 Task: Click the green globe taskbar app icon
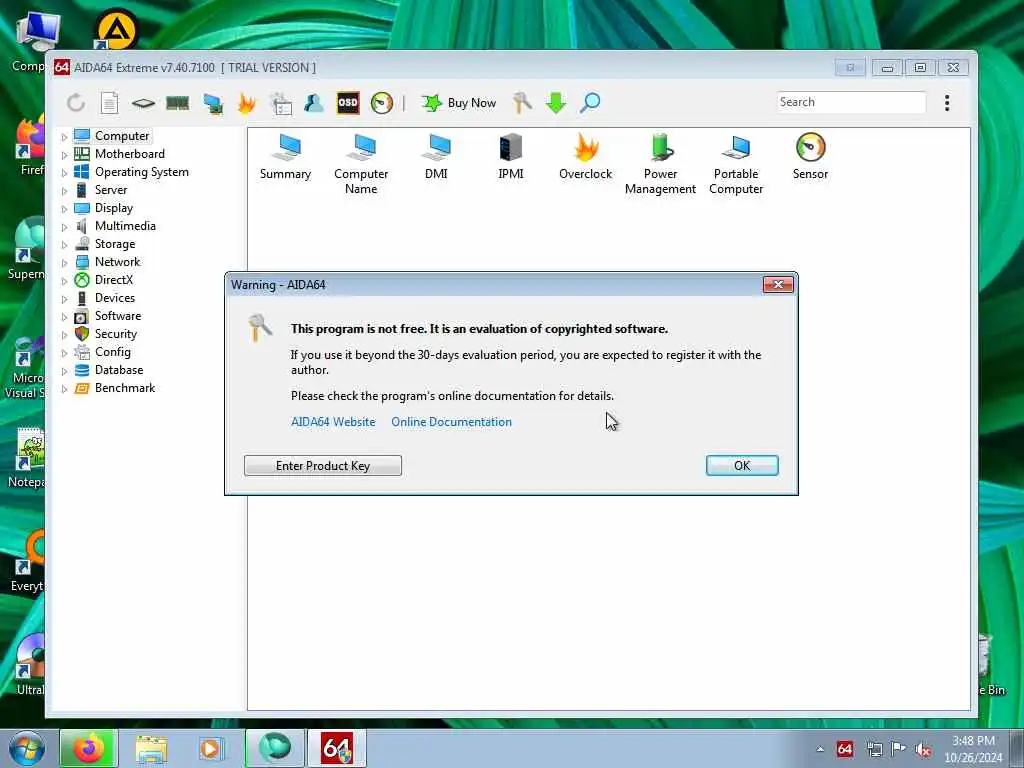[x=275, y=748]
